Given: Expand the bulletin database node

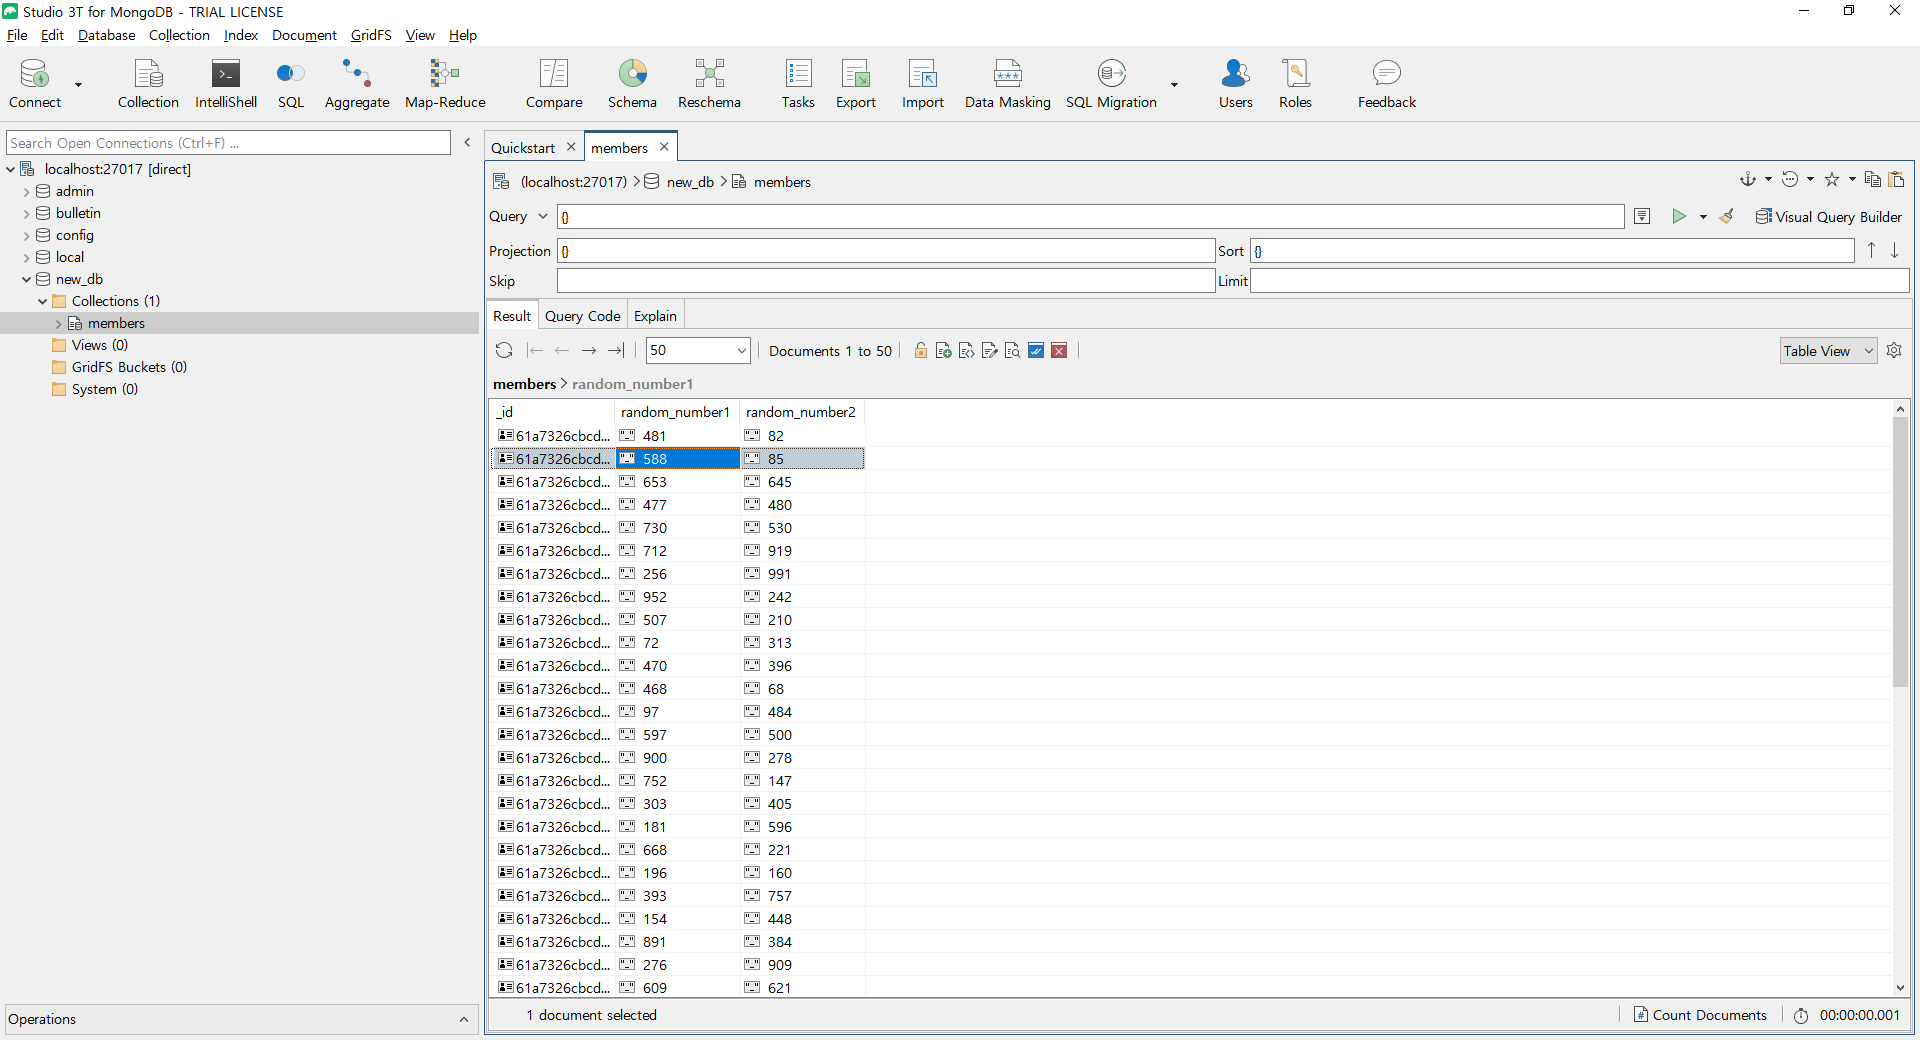Looking at the screenshot, I should (x=26, y=213).
